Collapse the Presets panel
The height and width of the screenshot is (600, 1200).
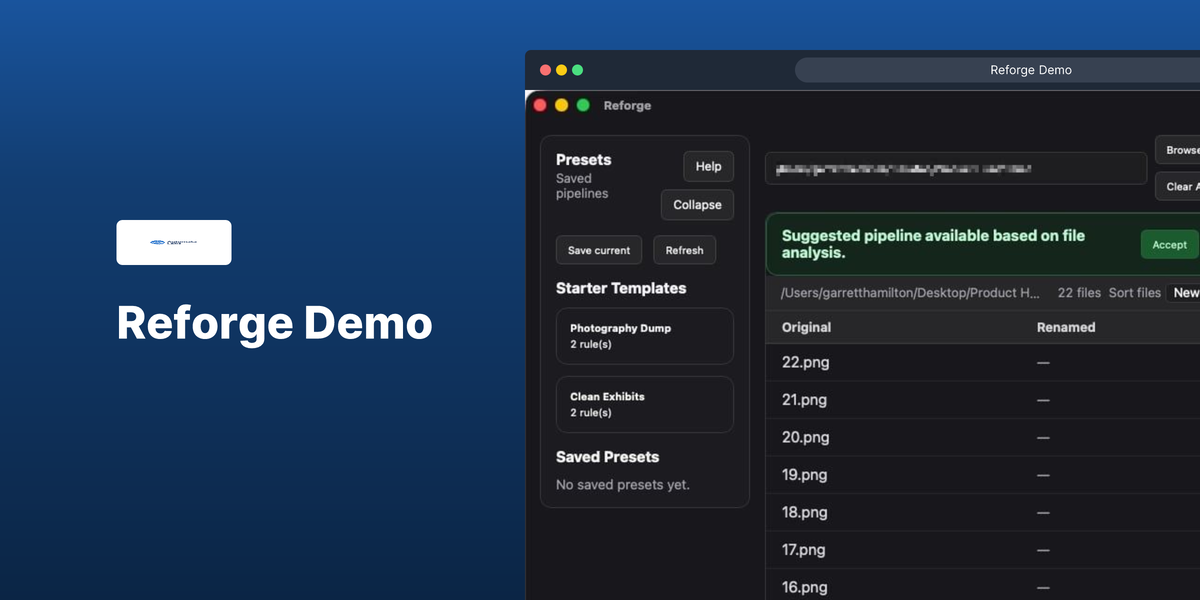[697, 204]
